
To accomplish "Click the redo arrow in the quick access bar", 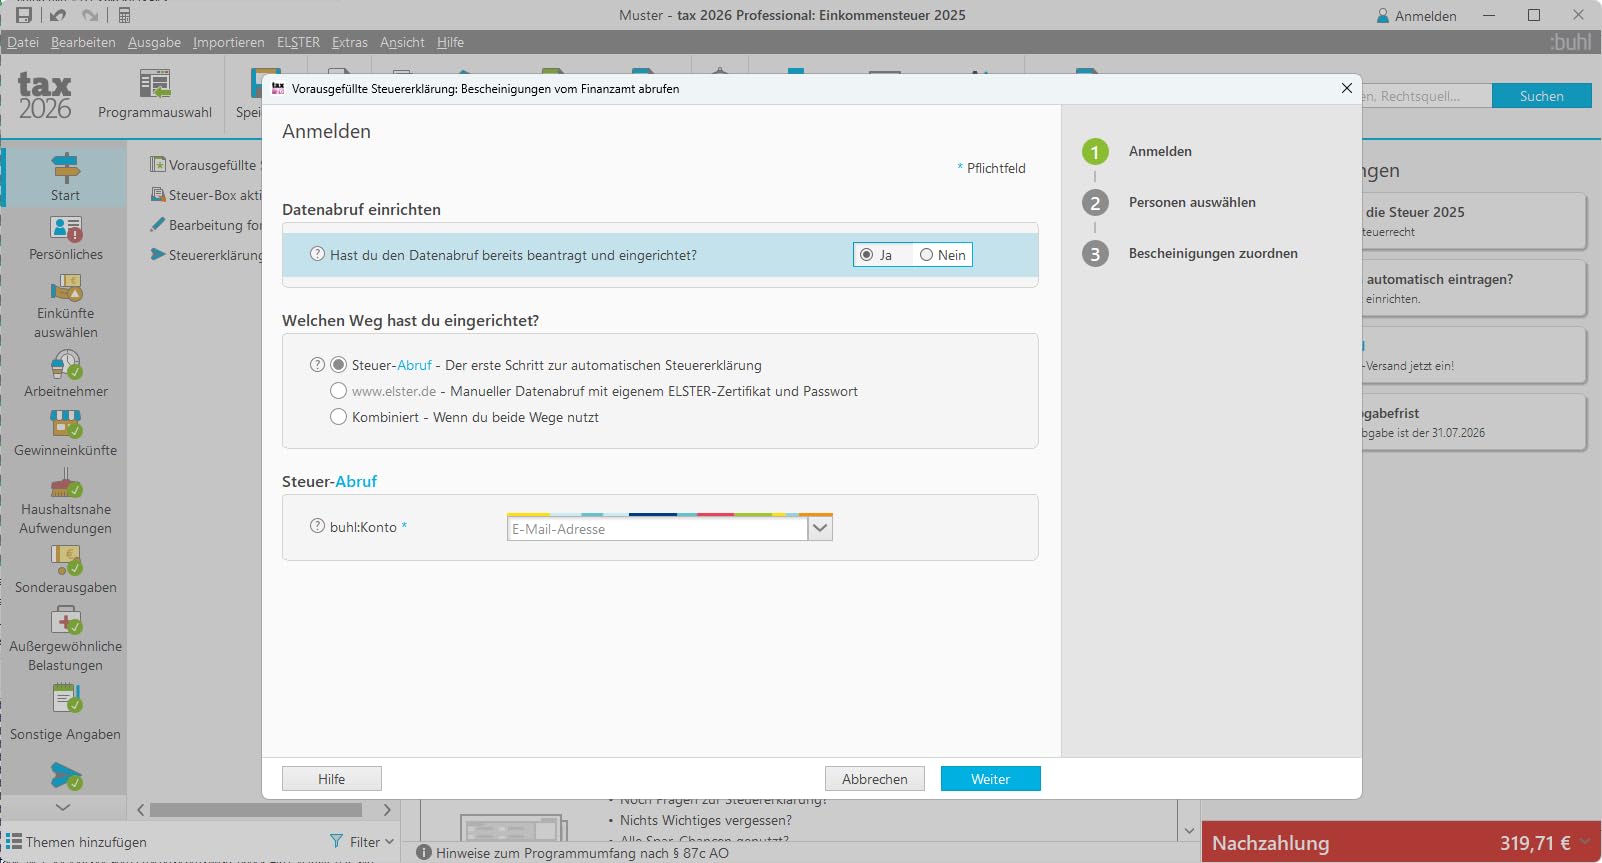I will click(x=91, y=15).
